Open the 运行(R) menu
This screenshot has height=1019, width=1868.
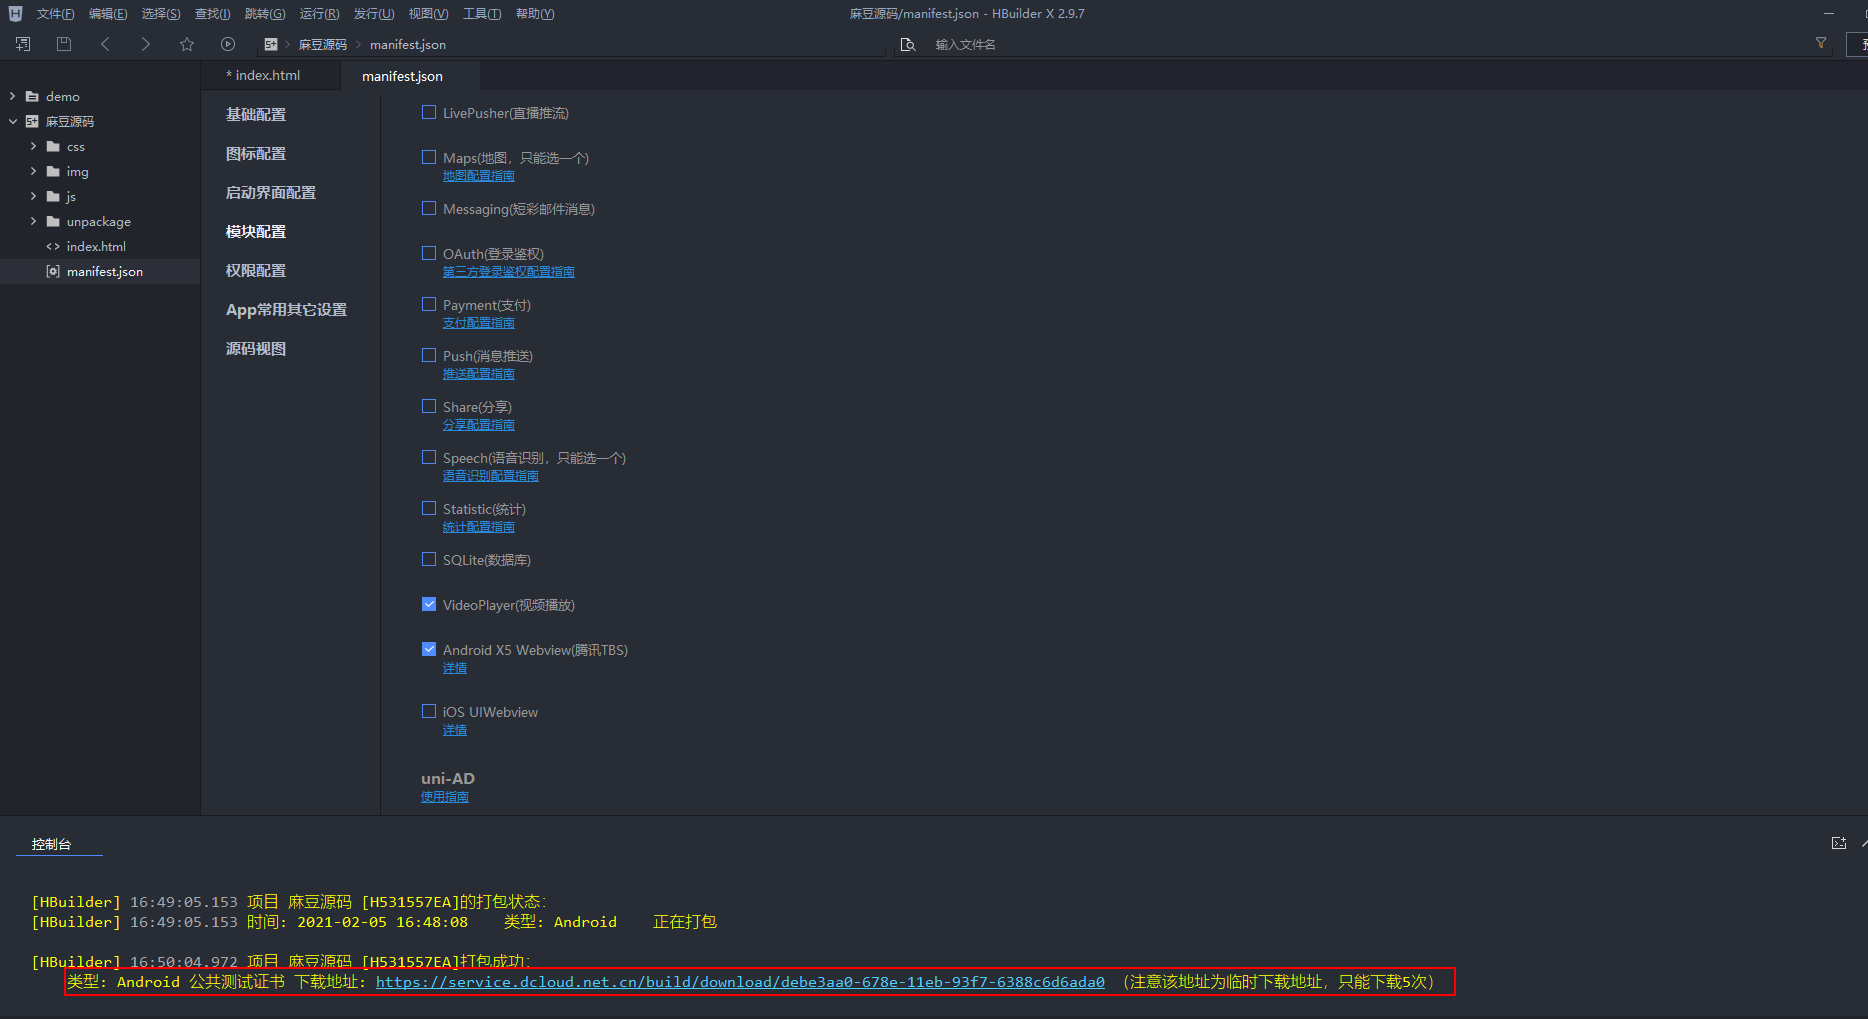pos(319,14)
